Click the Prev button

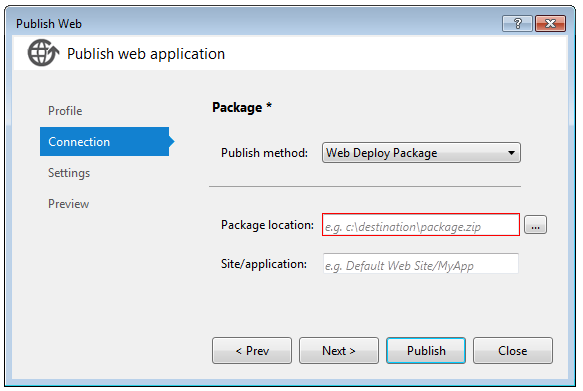(252, 350)
